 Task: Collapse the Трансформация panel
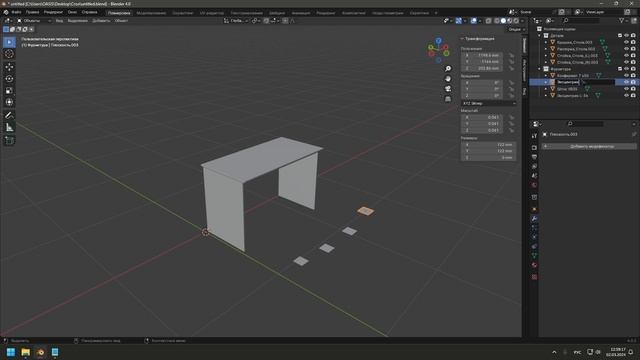coord(478,38)
